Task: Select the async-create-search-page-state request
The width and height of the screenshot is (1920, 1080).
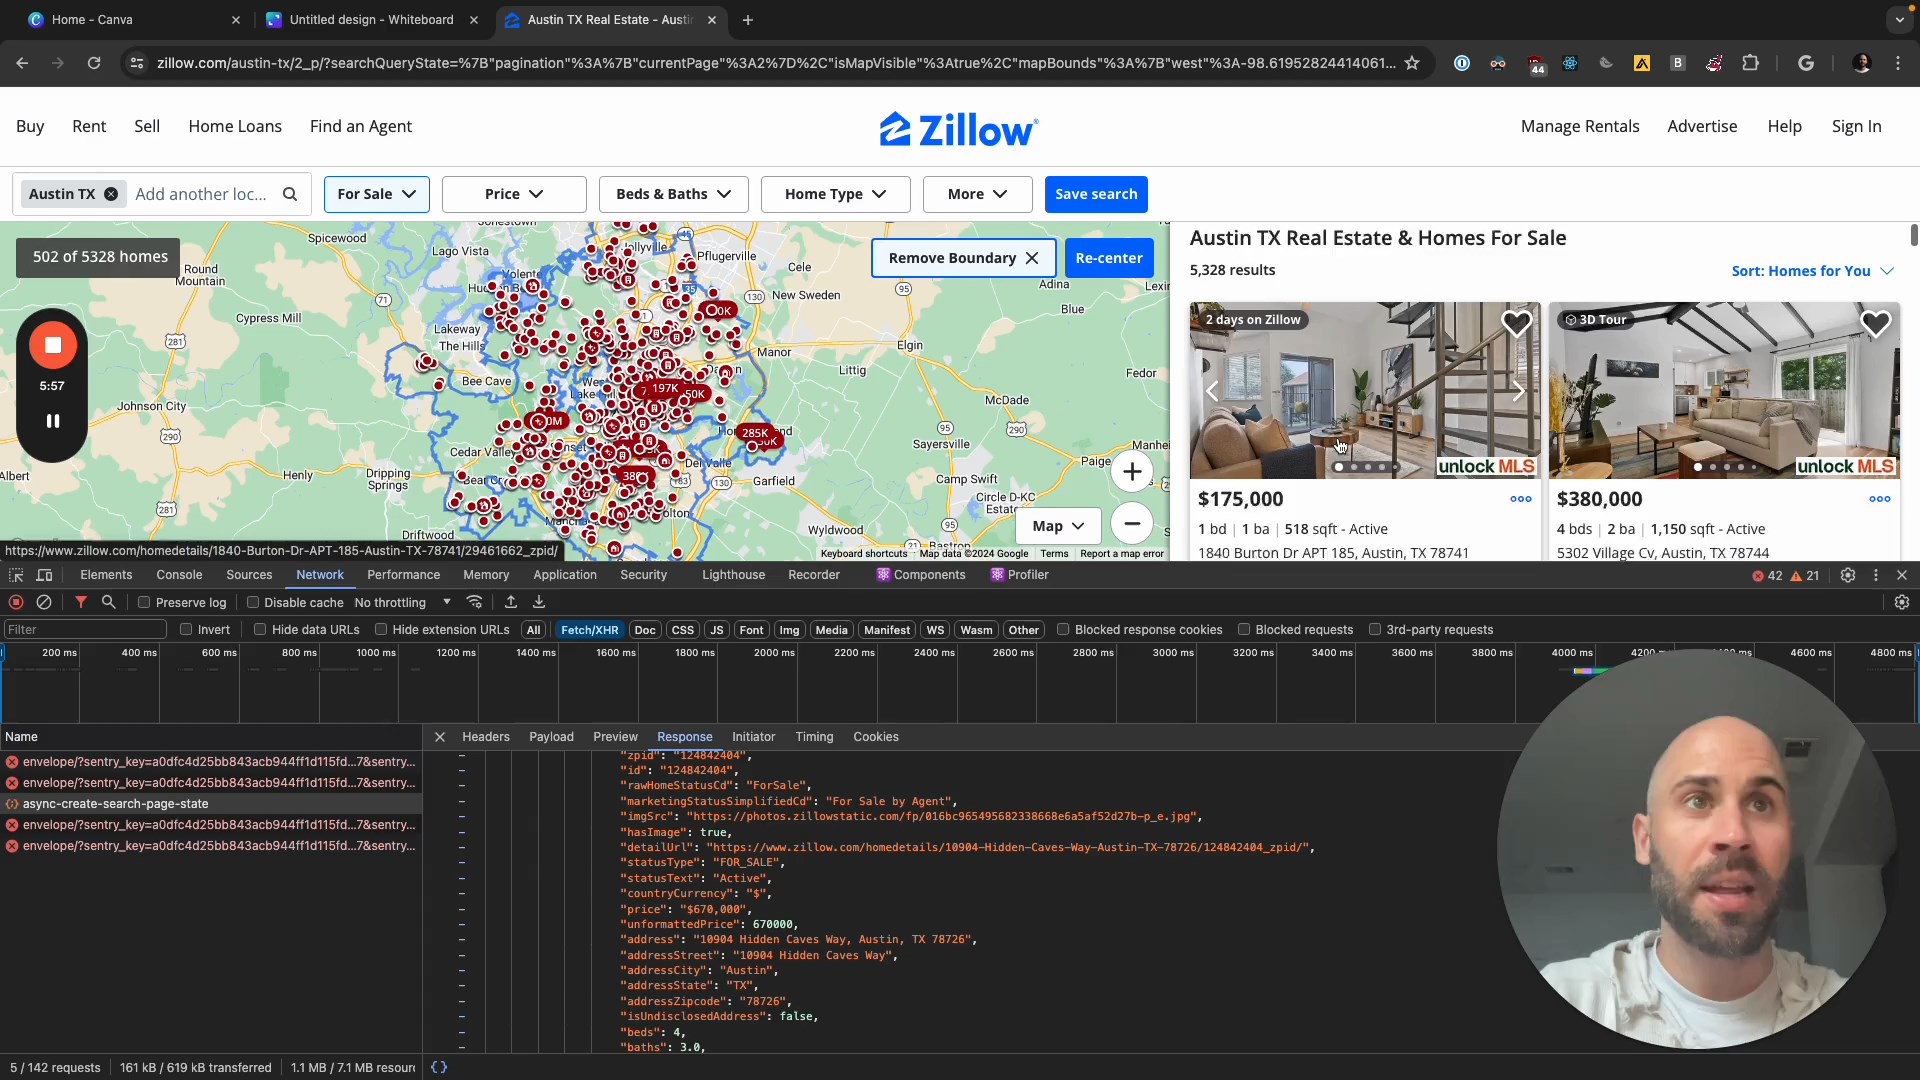Action: (210, 804)
